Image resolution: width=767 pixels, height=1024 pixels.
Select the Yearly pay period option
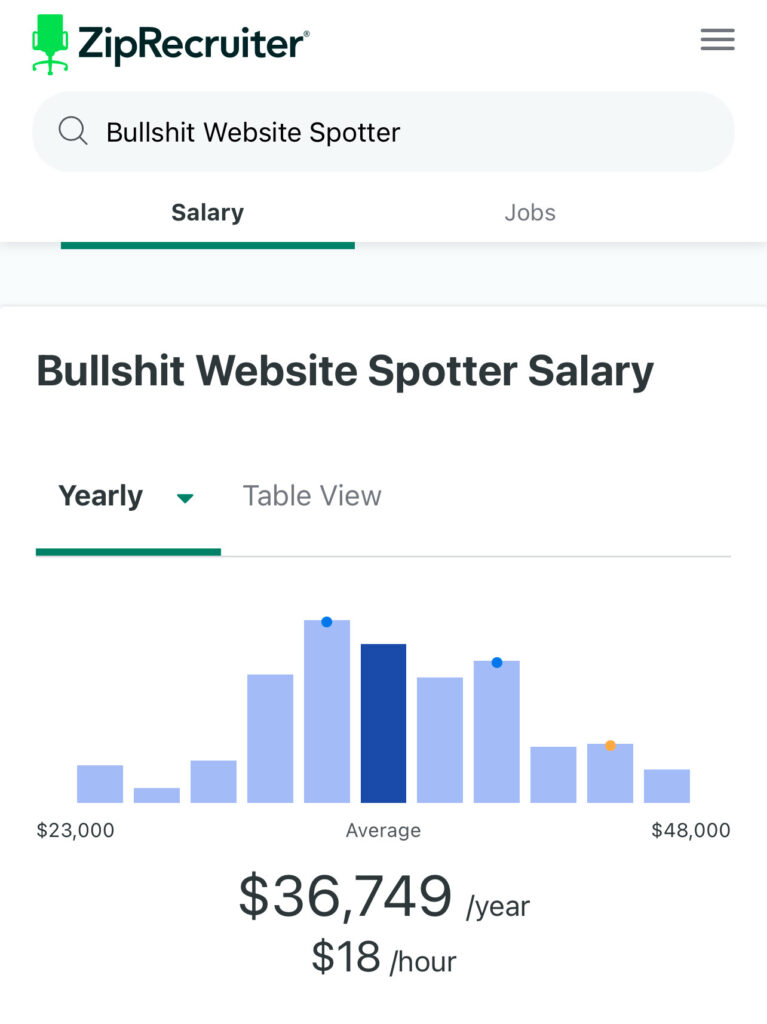click(101, 496)
